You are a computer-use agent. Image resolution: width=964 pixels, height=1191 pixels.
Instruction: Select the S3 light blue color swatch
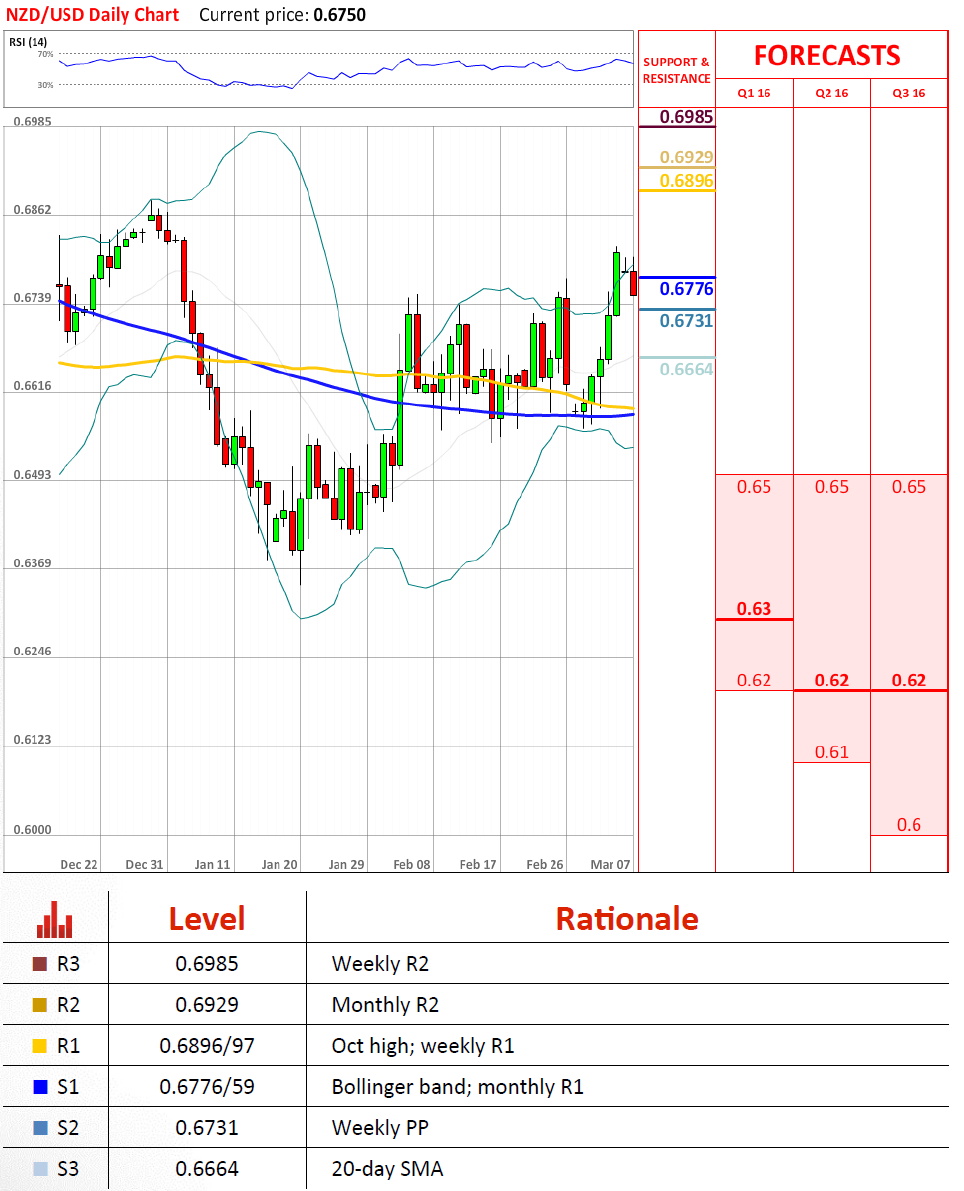pos(40,1169)
